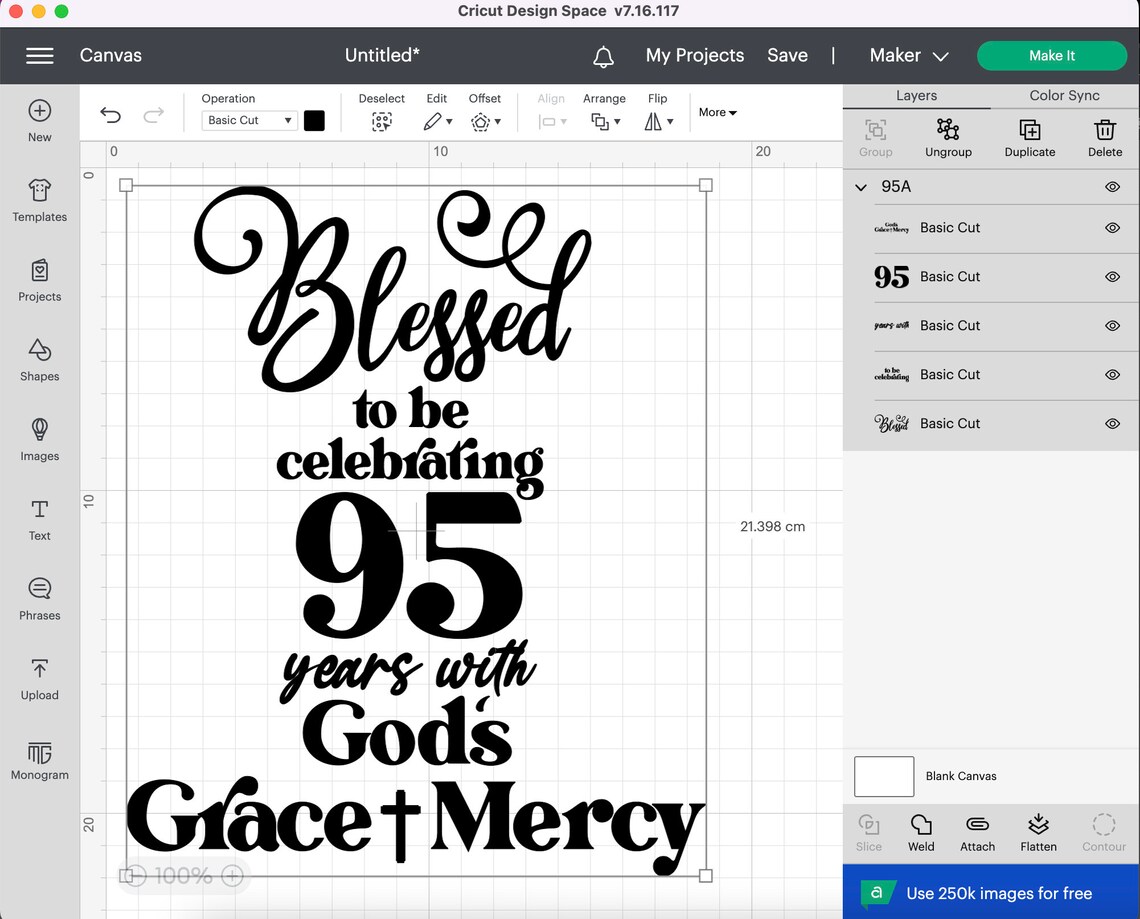The image size is (1140, 919).
Task: Toggle visibility of the Blessed layer
Action: tap(1112, 423)
